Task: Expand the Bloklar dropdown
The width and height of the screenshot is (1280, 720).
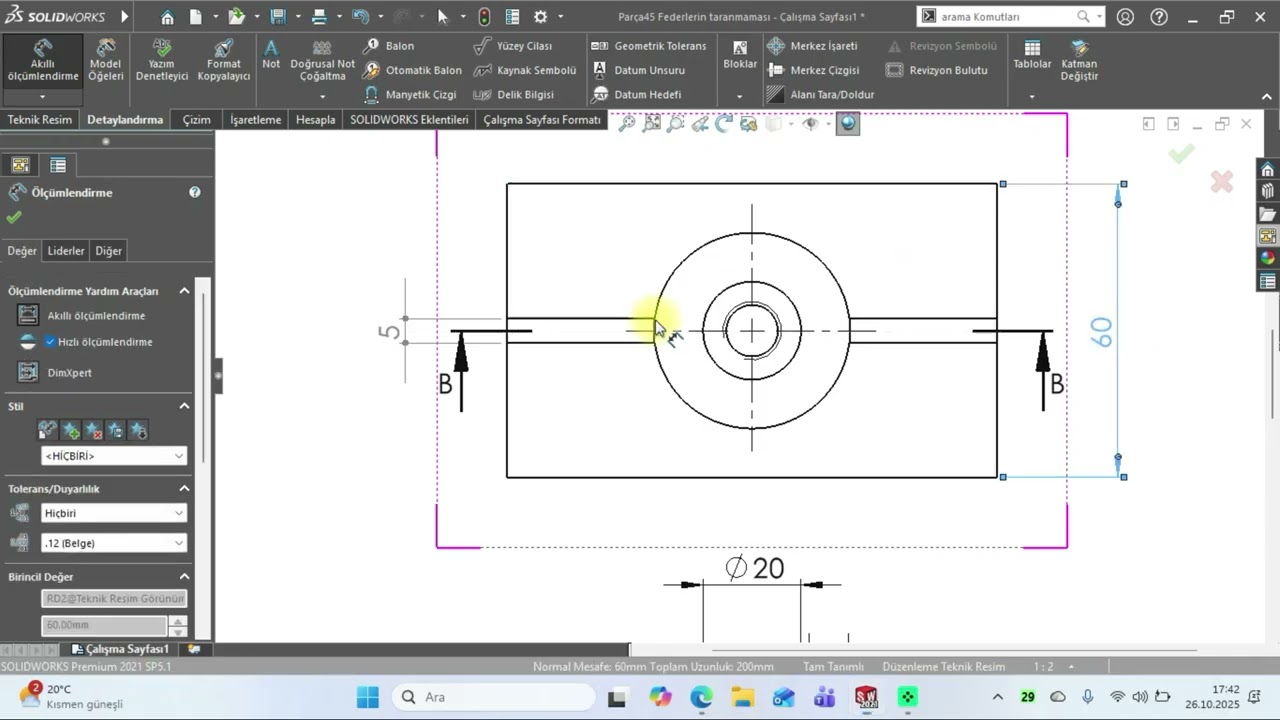Action: (x=739, y=97)
